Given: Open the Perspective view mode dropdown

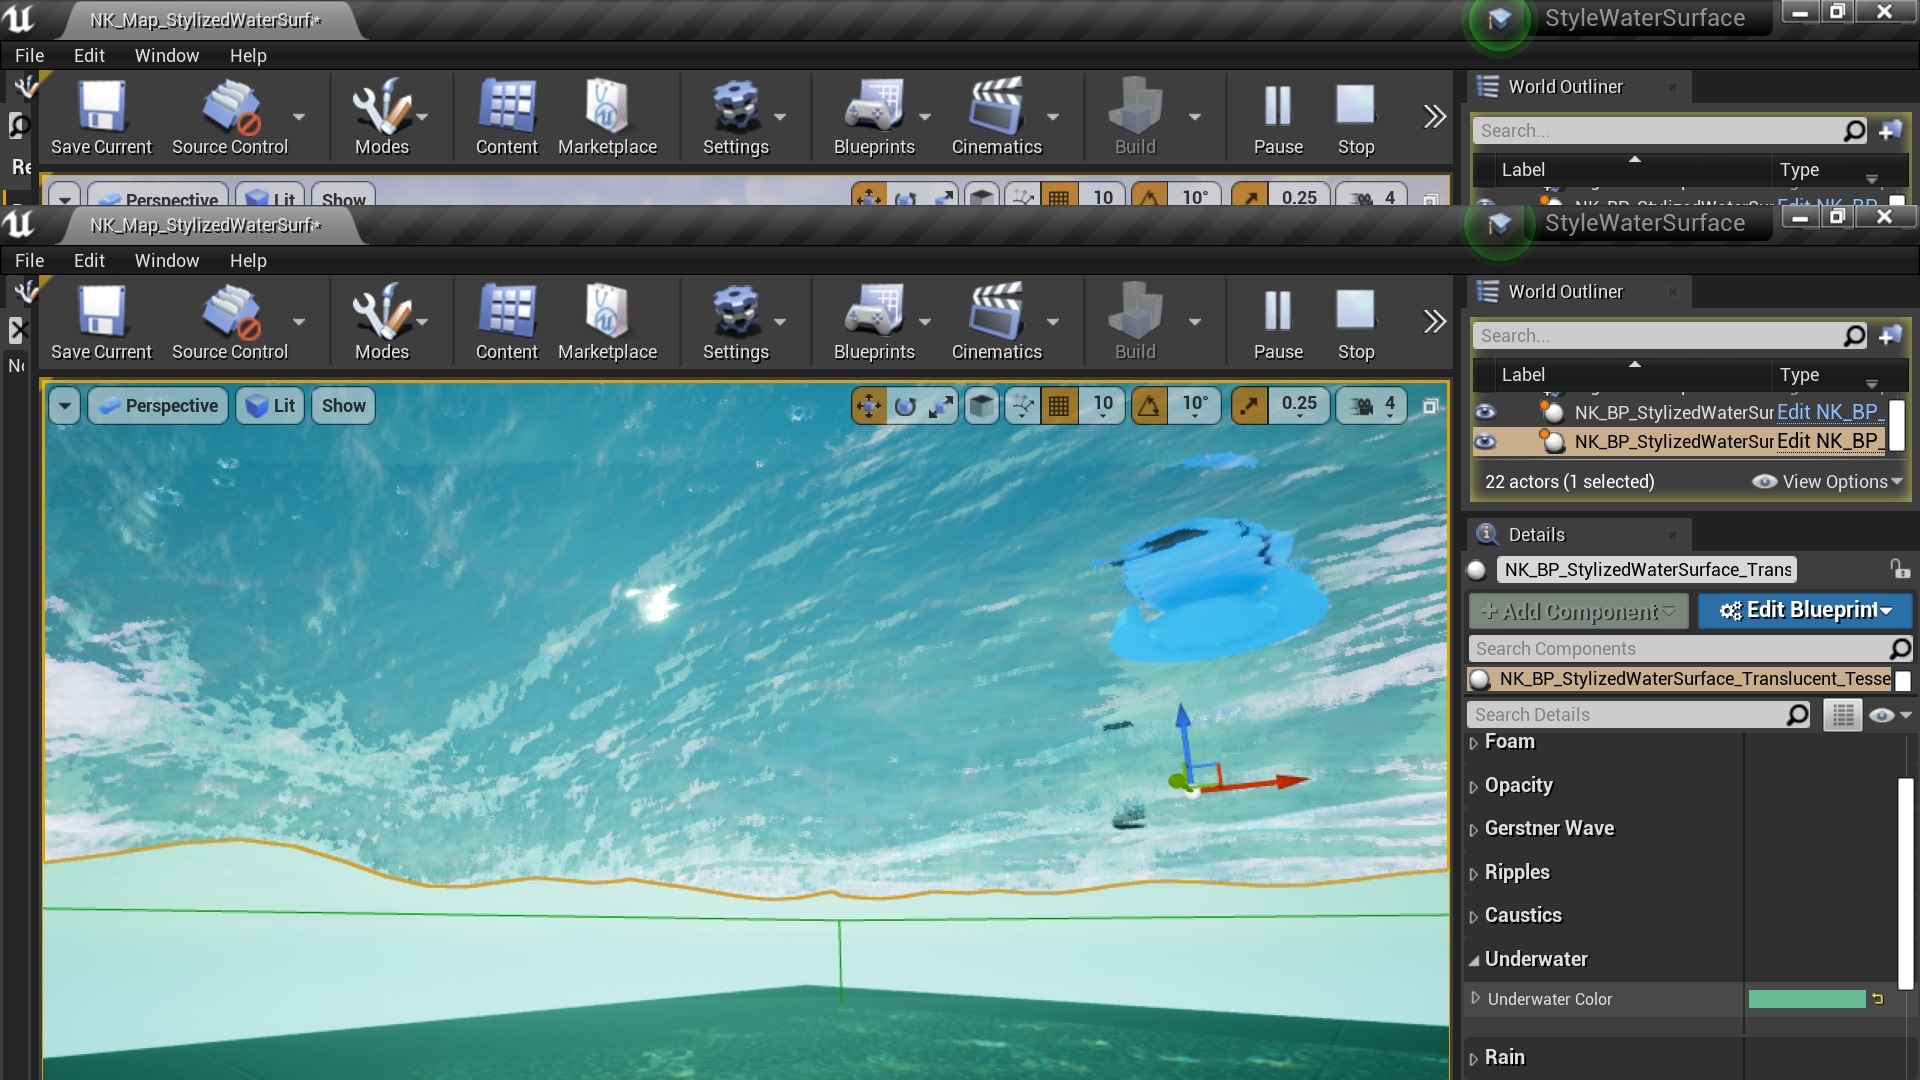Looking at the screenshot, I should pos(159,406).
